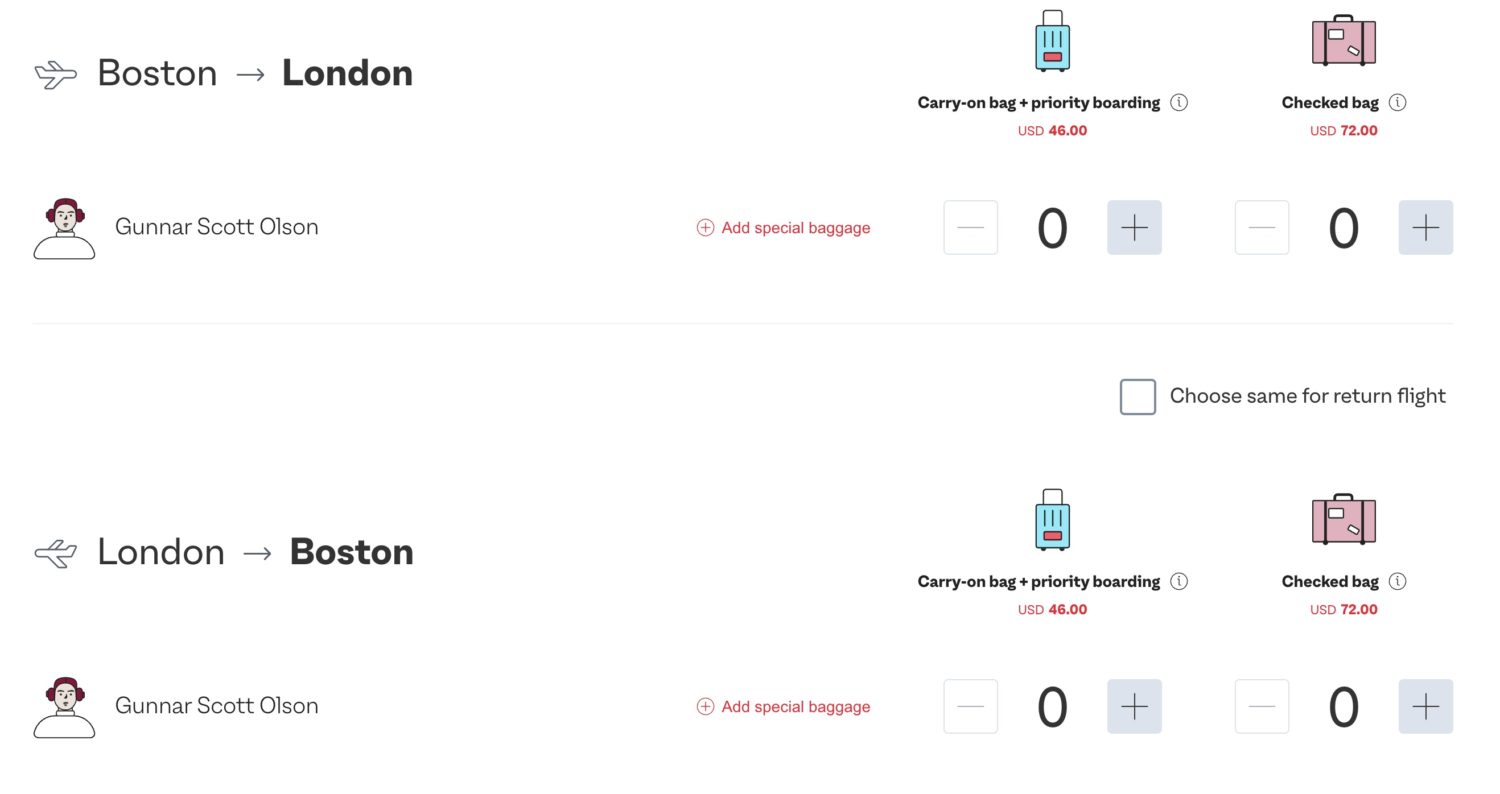This screenshot has height=794, width=1500.
Task: Add special baggage for Boston to London flight
Action: click(x=784, y=228)
